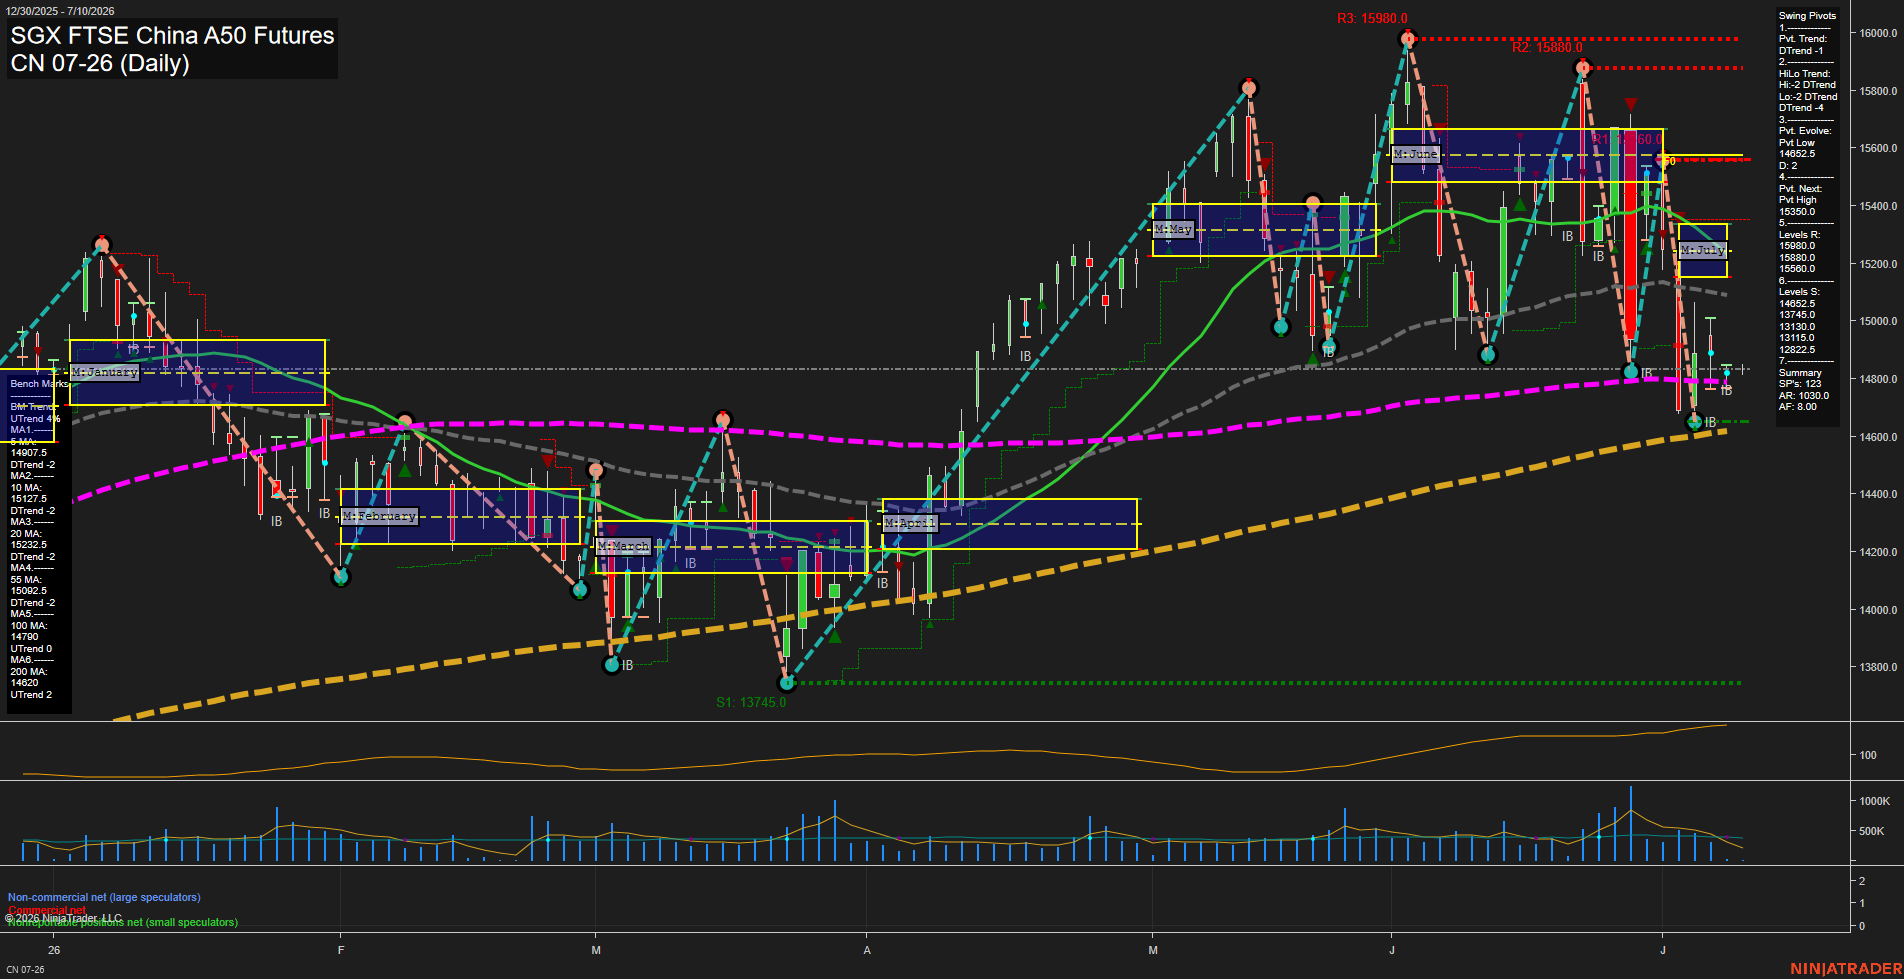Click the 10 MA: value 15127.5
The width and height of the screenshot is (1904, 979).
(28, 499)
